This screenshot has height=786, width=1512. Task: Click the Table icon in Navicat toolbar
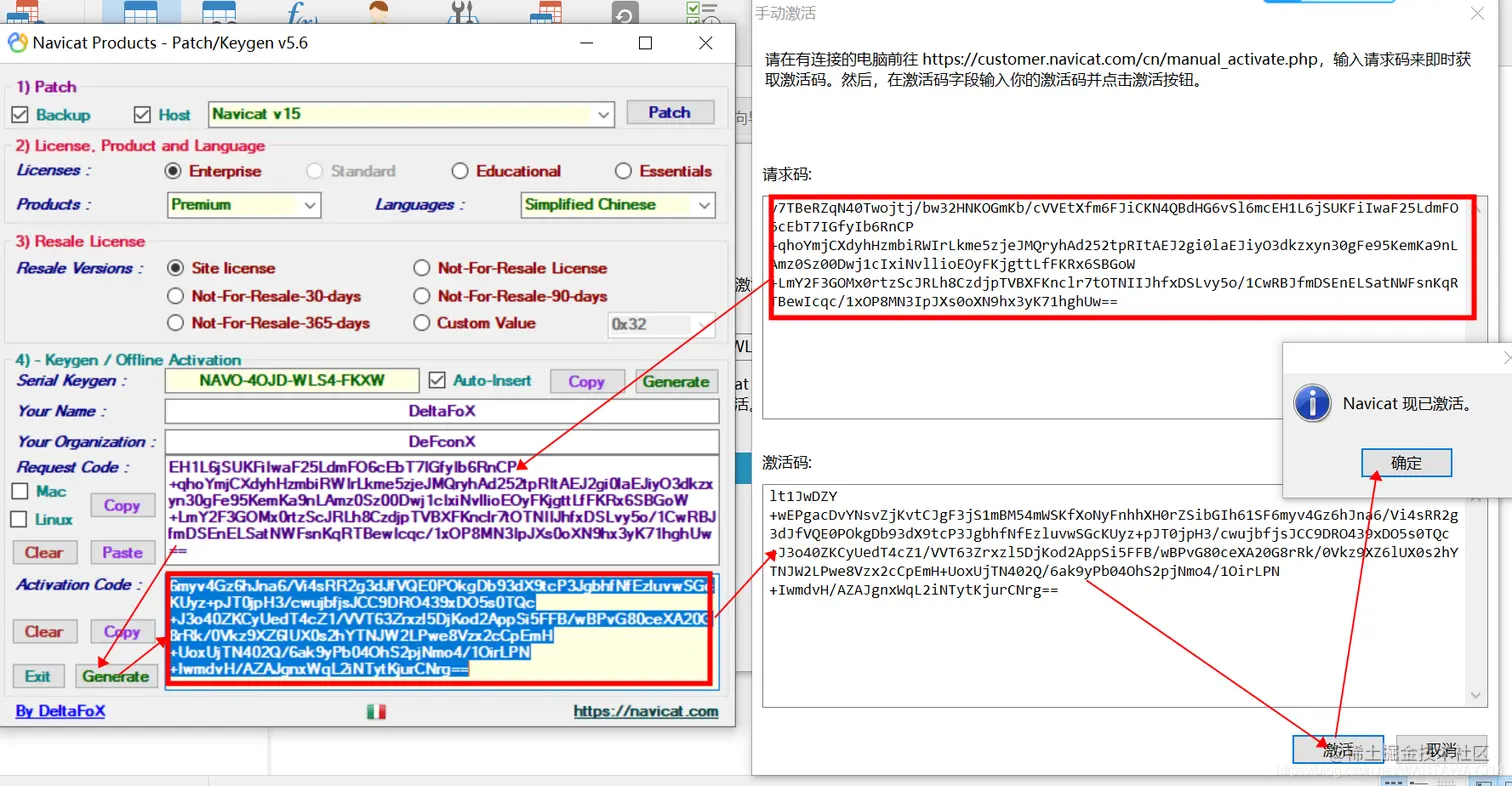[x=142, y=13]
